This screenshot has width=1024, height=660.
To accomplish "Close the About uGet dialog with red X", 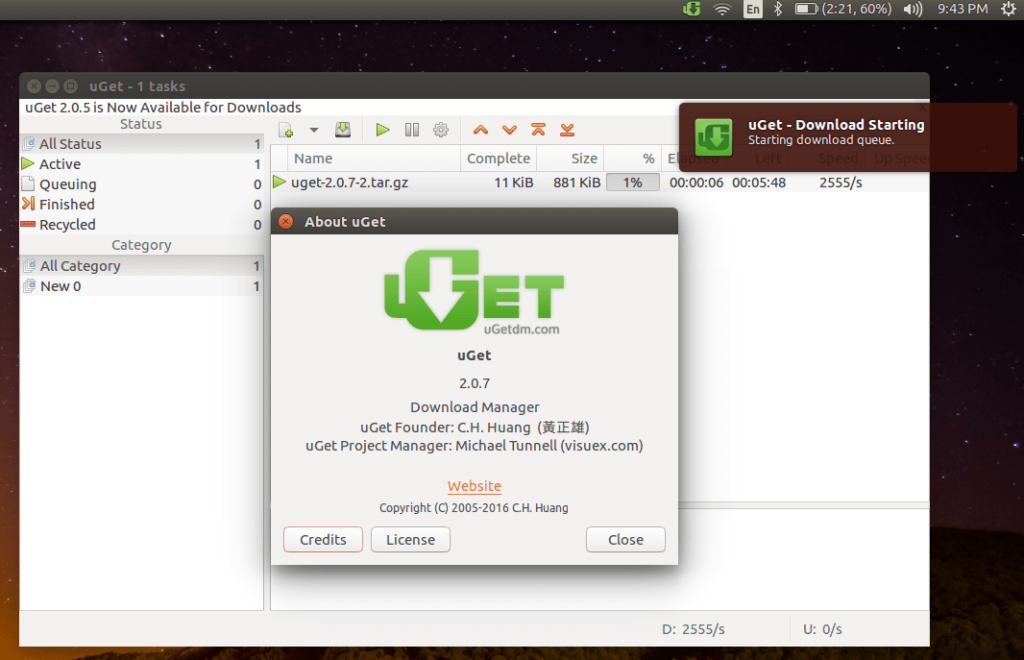I will [285, 221].
